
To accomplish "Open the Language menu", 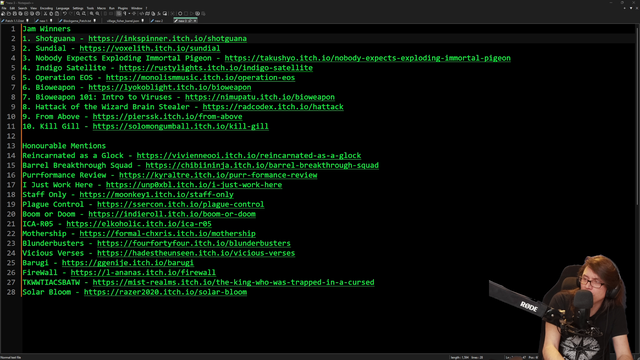I will point(62,8).
